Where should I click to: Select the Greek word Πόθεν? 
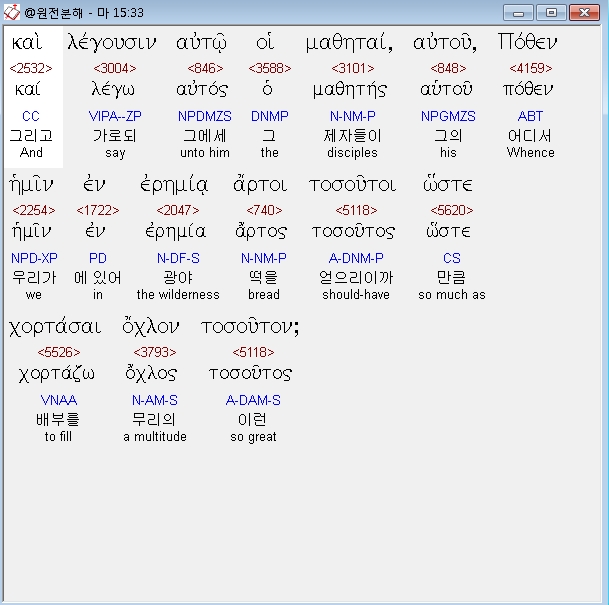[527, 41]
